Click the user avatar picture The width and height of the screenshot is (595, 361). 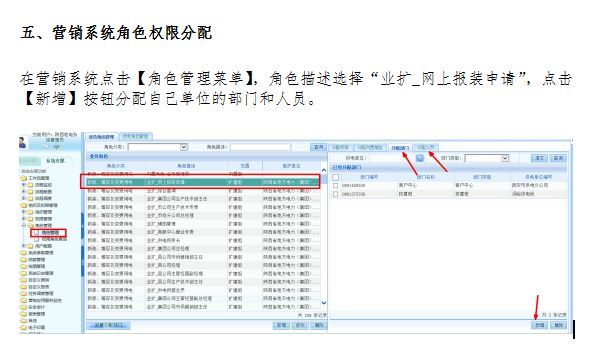click(x=22, y=142)
